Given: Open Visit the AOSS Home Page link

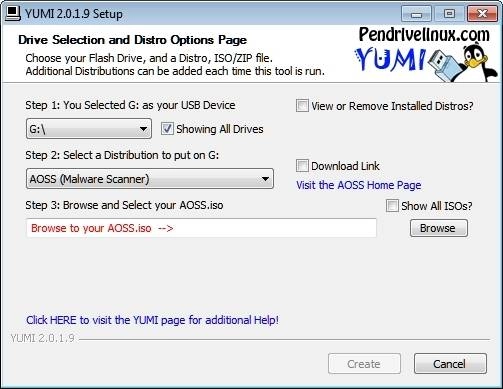Looking at the screenshot, I should (359, 185).
